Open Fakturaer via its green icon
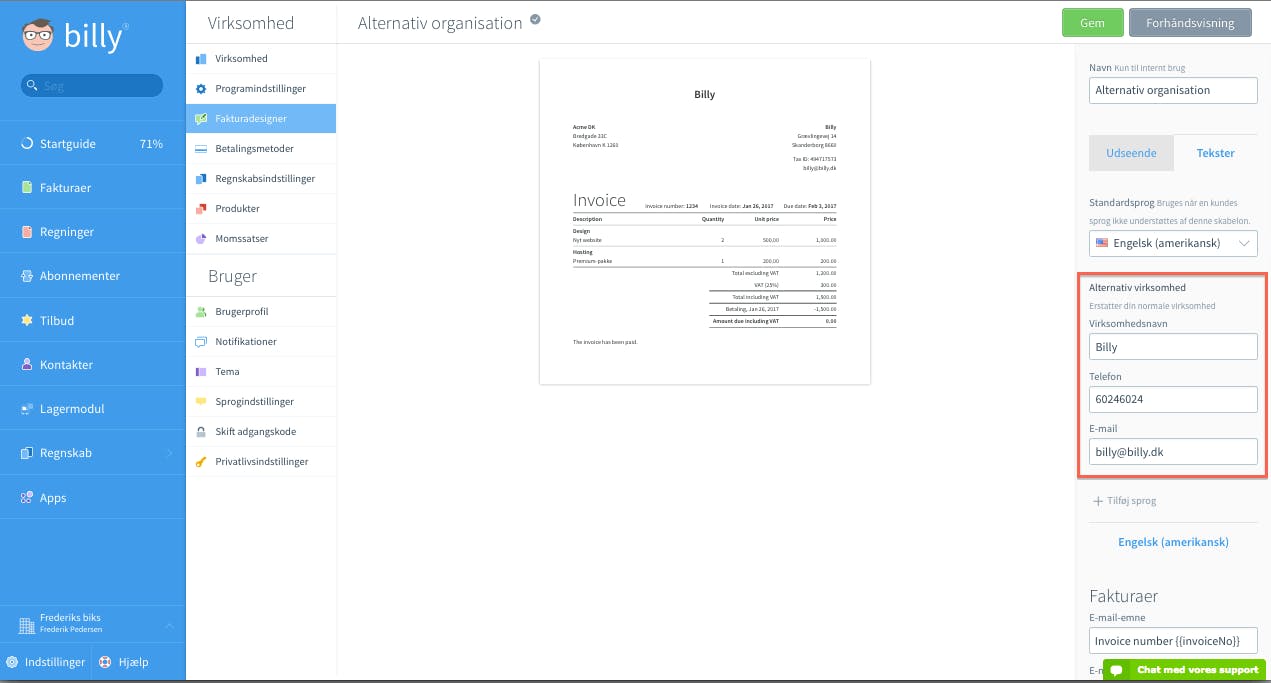1271x683 pixels. [28, 188]
